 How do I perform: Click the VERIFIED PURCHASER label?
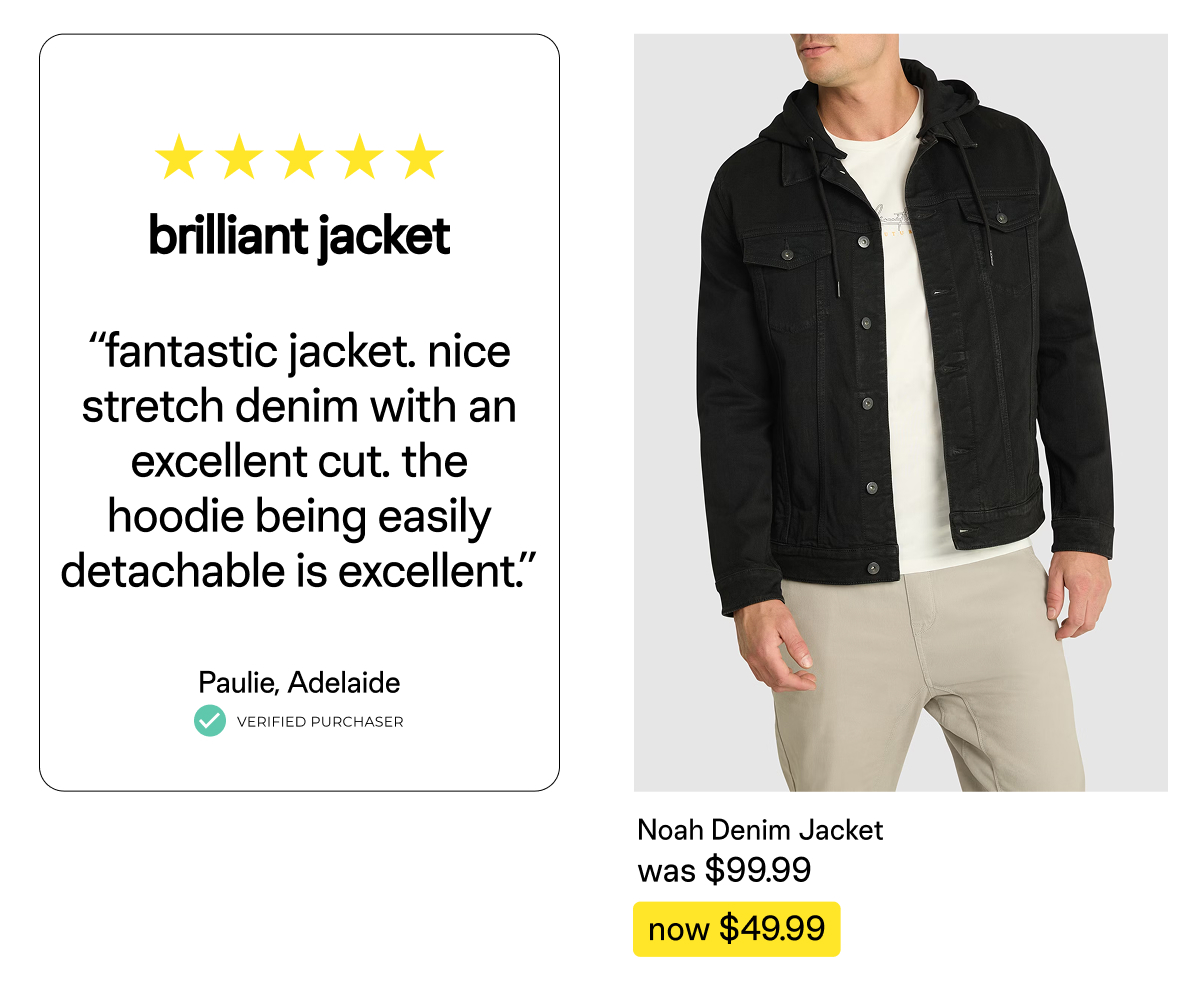tap(320, 721)
